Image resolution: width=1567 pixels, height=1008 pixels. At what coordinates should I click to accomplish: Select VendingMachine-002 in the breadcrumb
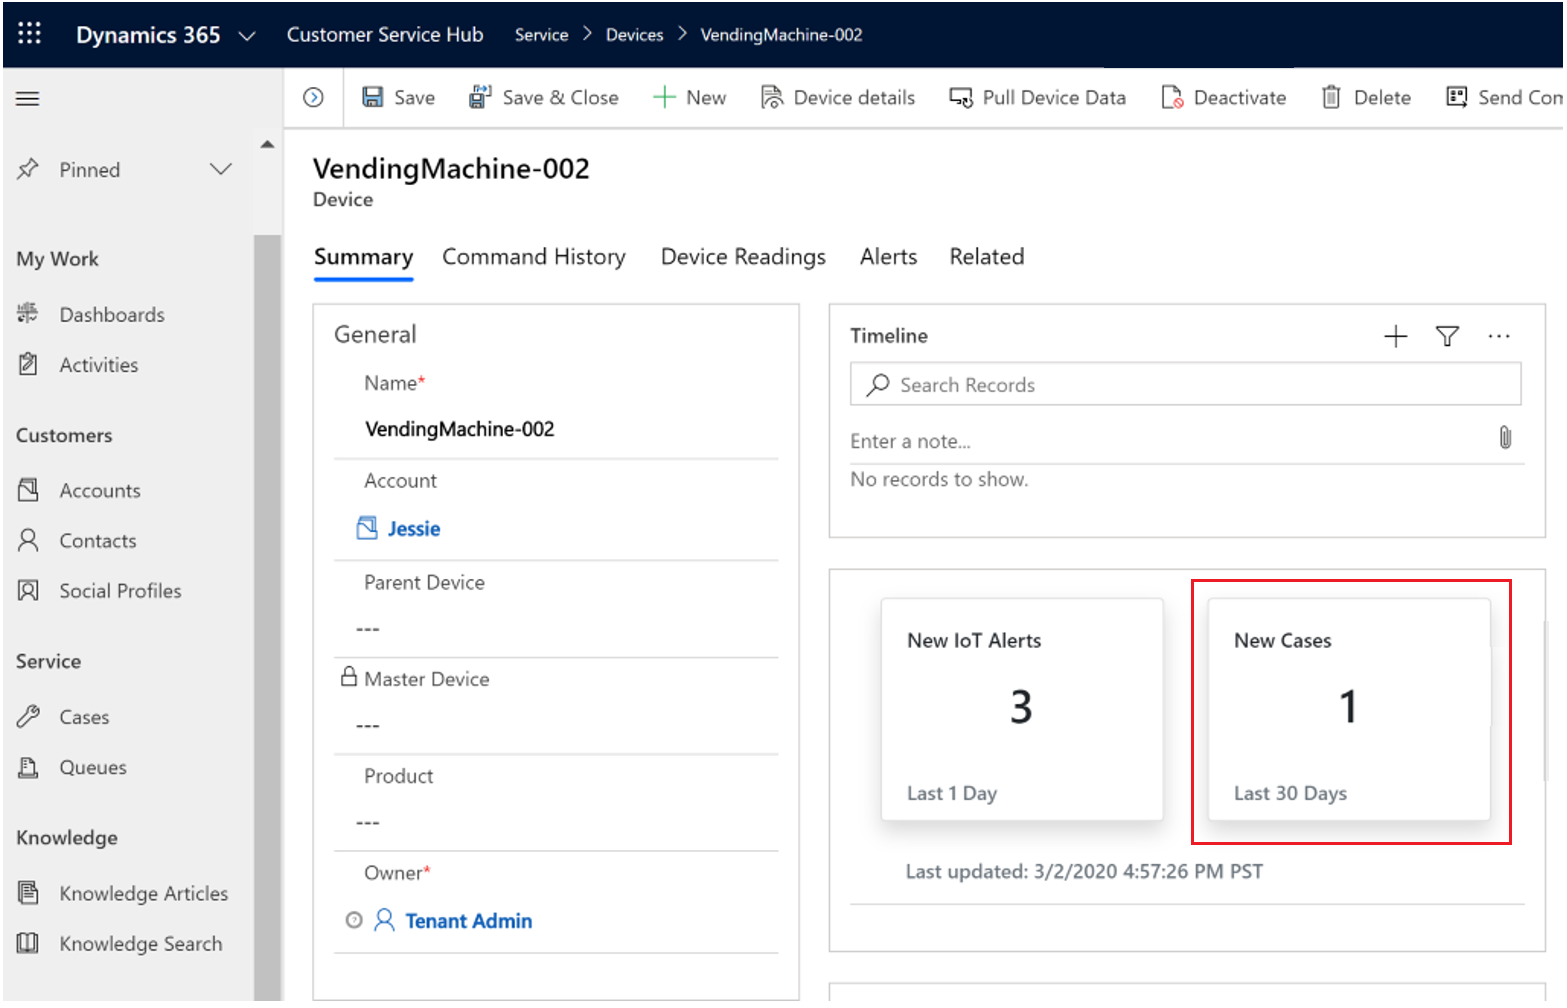pyautogui.click(x=781, y=35)
